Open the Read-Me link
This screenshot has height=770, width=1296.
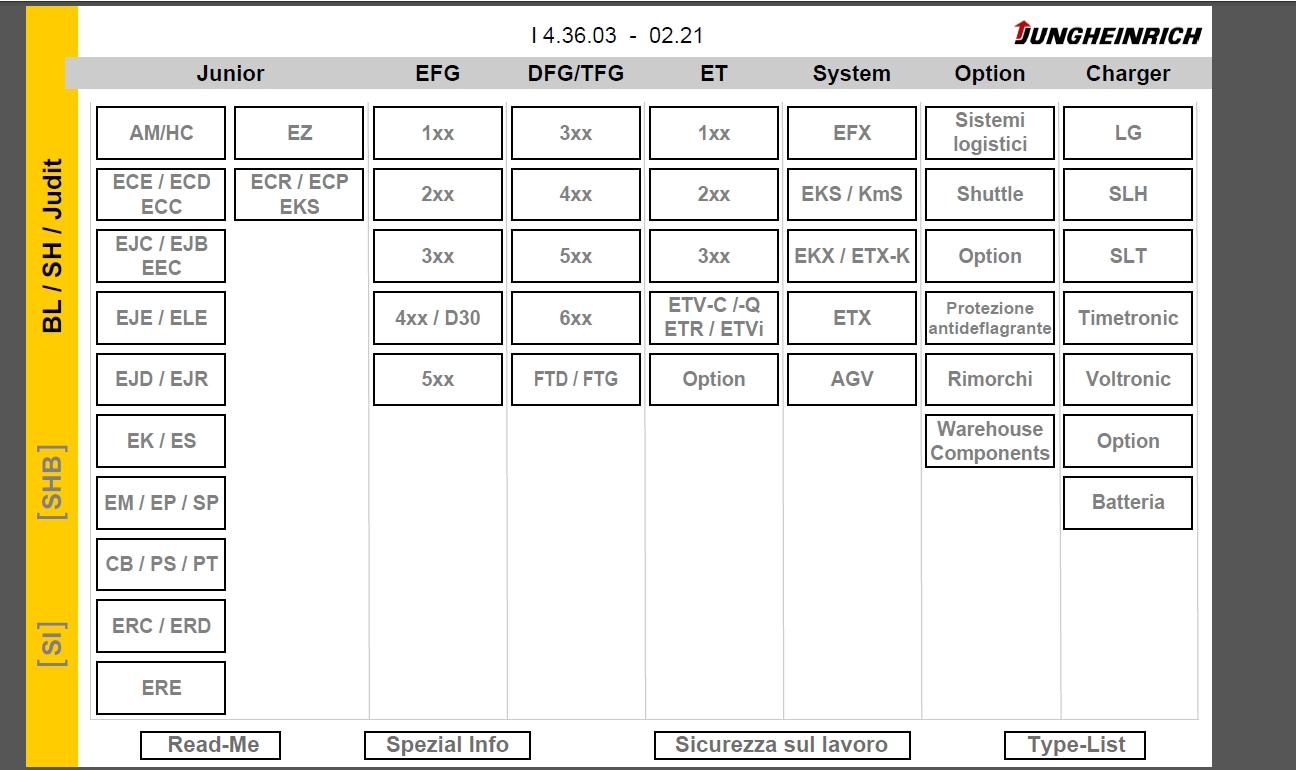(210, 745)
